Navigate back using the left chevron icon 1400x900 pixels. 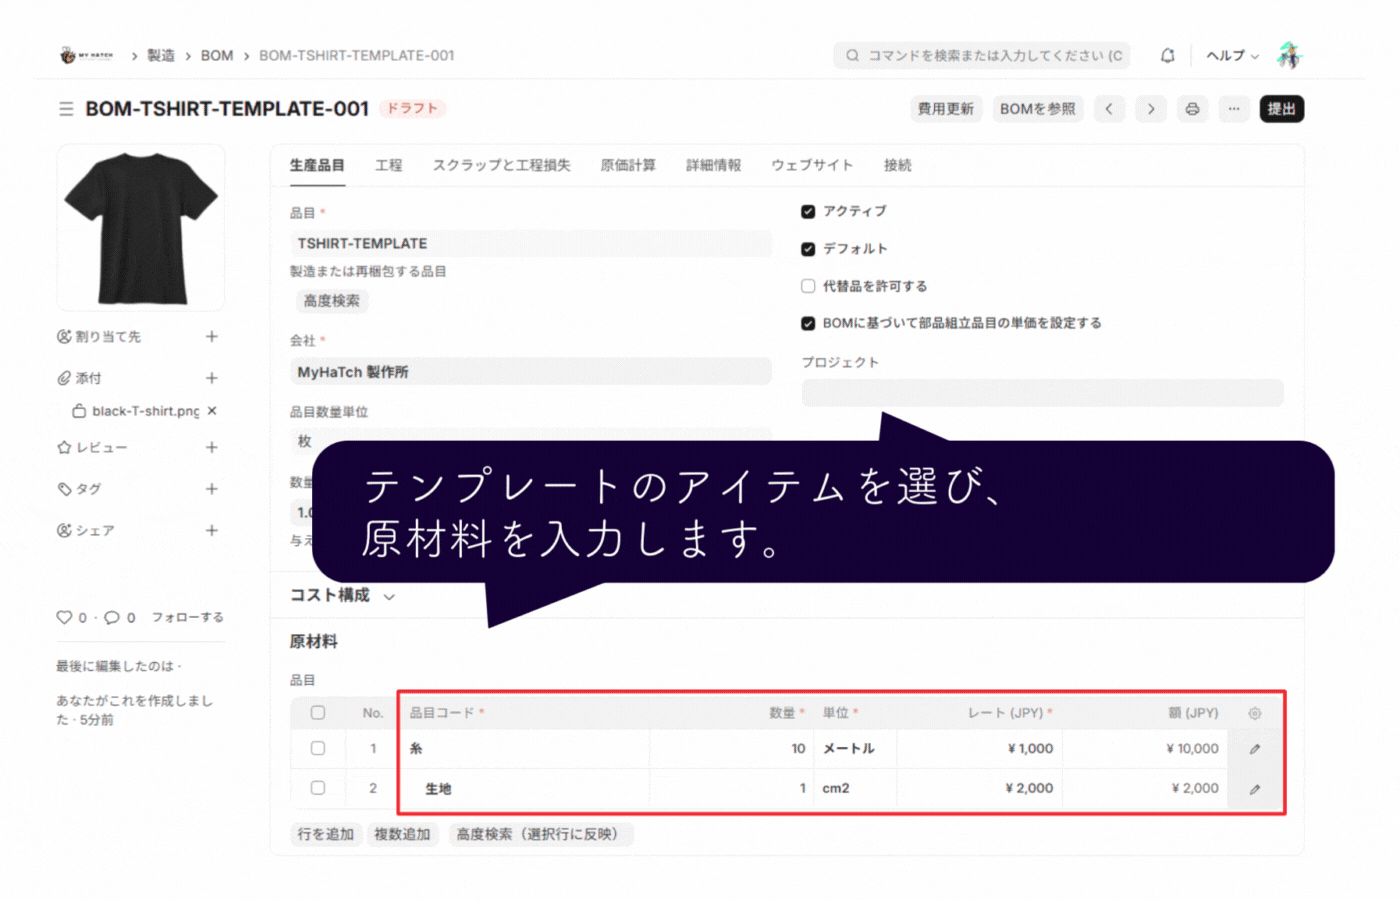pyautogui.click(x=1109, y=108)
